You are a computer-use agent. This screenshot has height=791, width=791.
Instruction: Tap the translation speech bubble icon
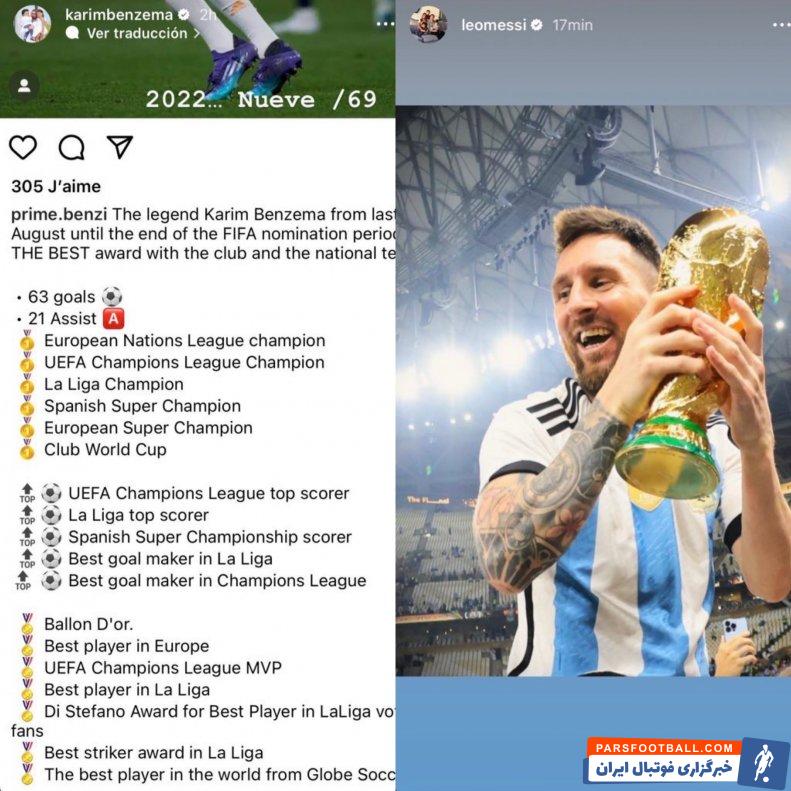pyautogui.click(x=73, y=33)
